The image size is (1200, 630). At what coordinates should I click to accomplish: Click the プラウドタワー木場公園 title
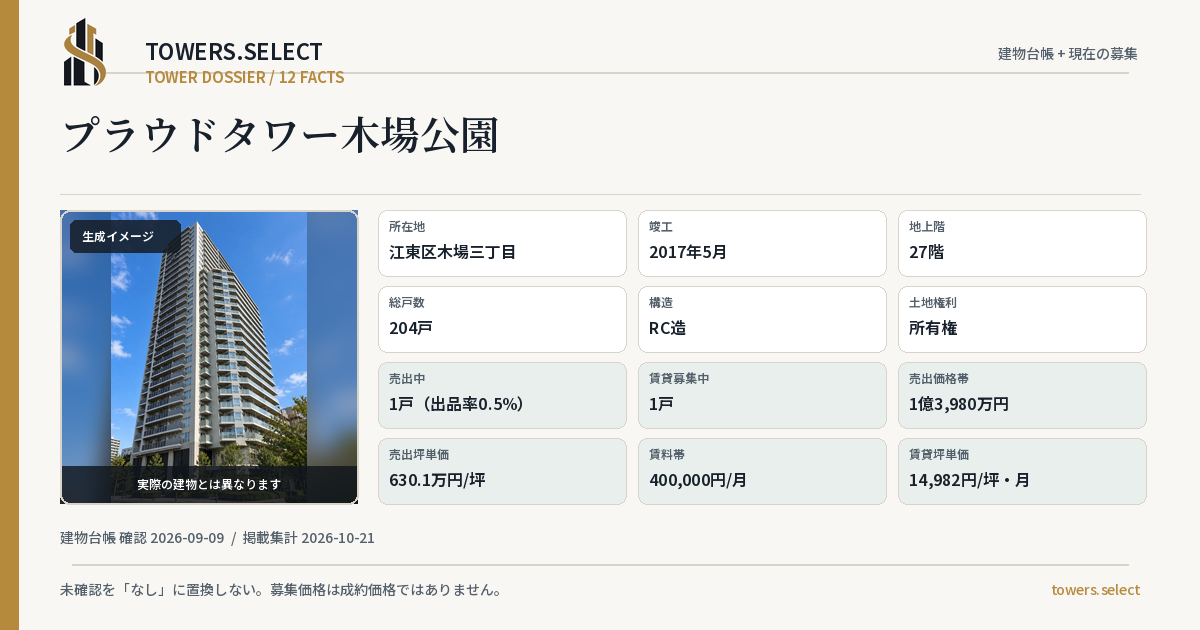point(280,135)
